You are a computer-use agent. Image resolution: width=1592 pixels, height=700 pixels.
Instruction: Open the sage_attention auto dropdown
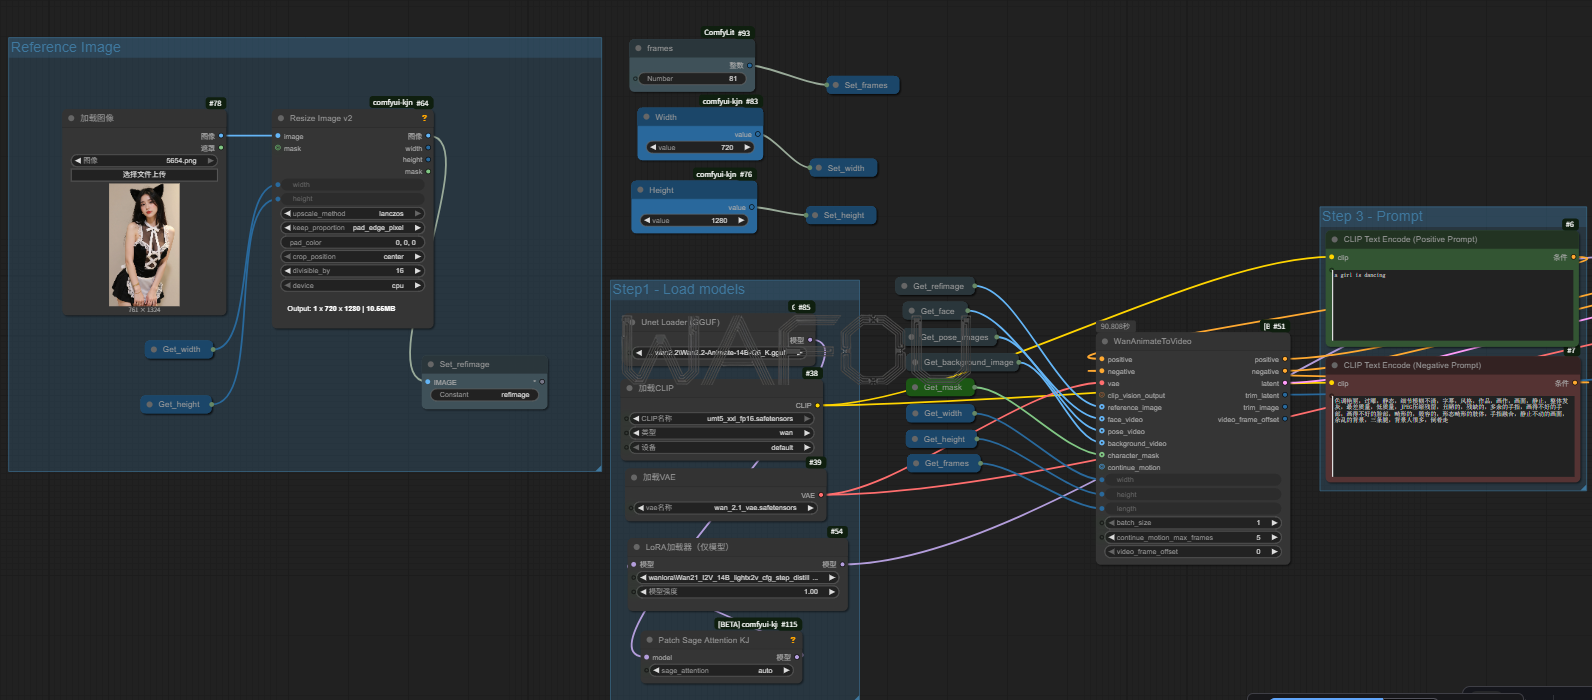coord(720,670)
